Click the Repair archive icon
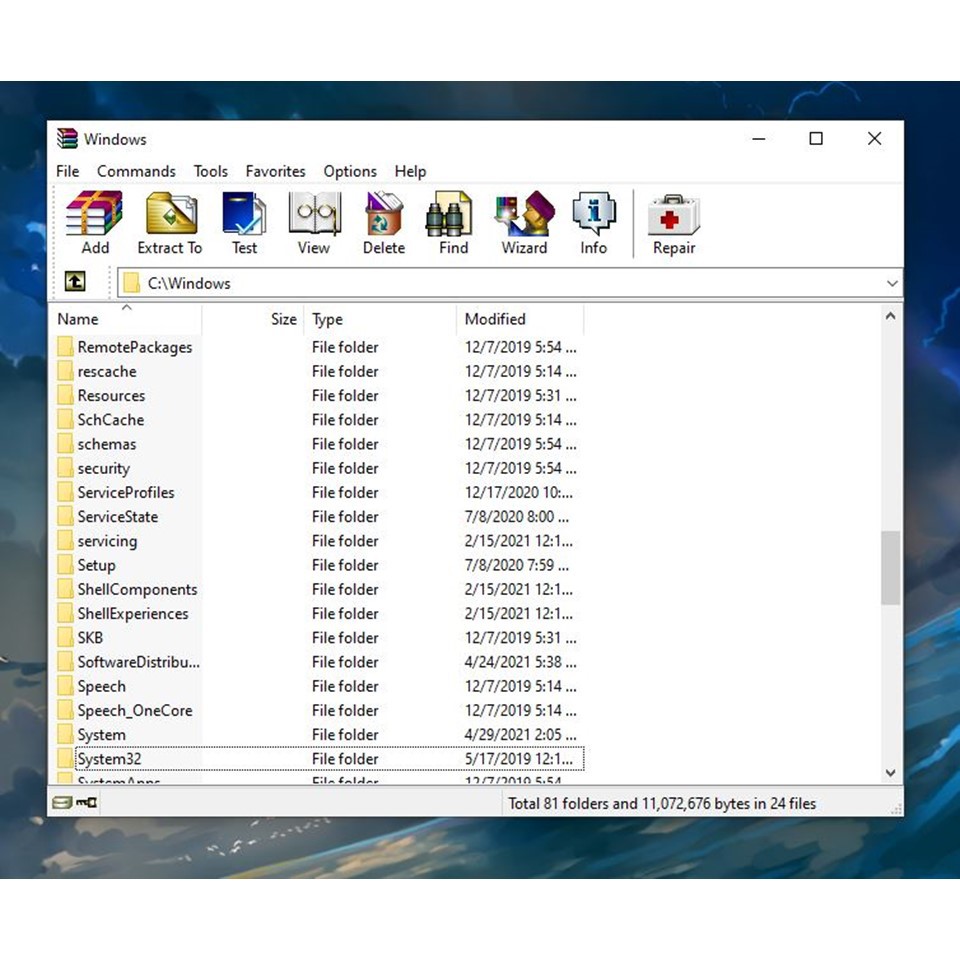 [x=674, y=223]
